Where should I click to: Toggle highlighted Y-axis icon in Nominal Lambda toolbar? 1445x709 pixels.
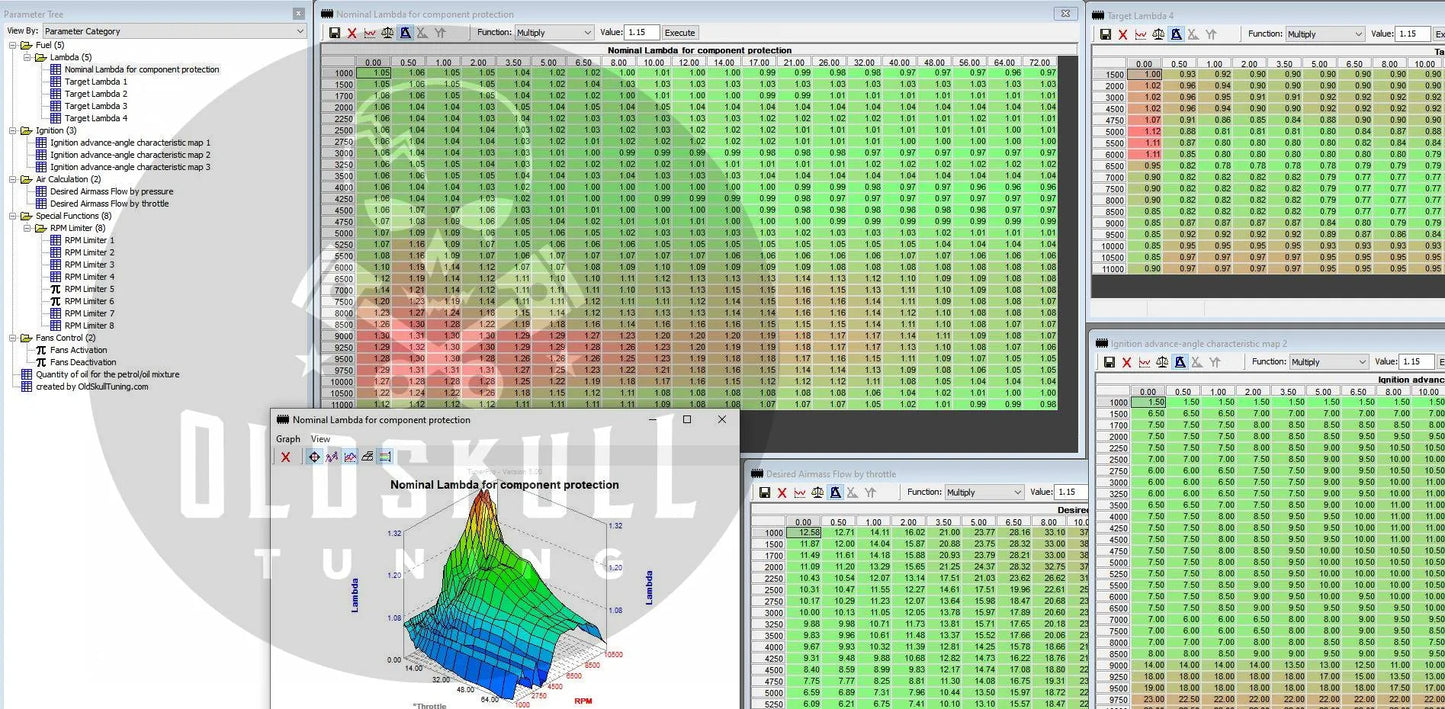(x=405, y=32)
